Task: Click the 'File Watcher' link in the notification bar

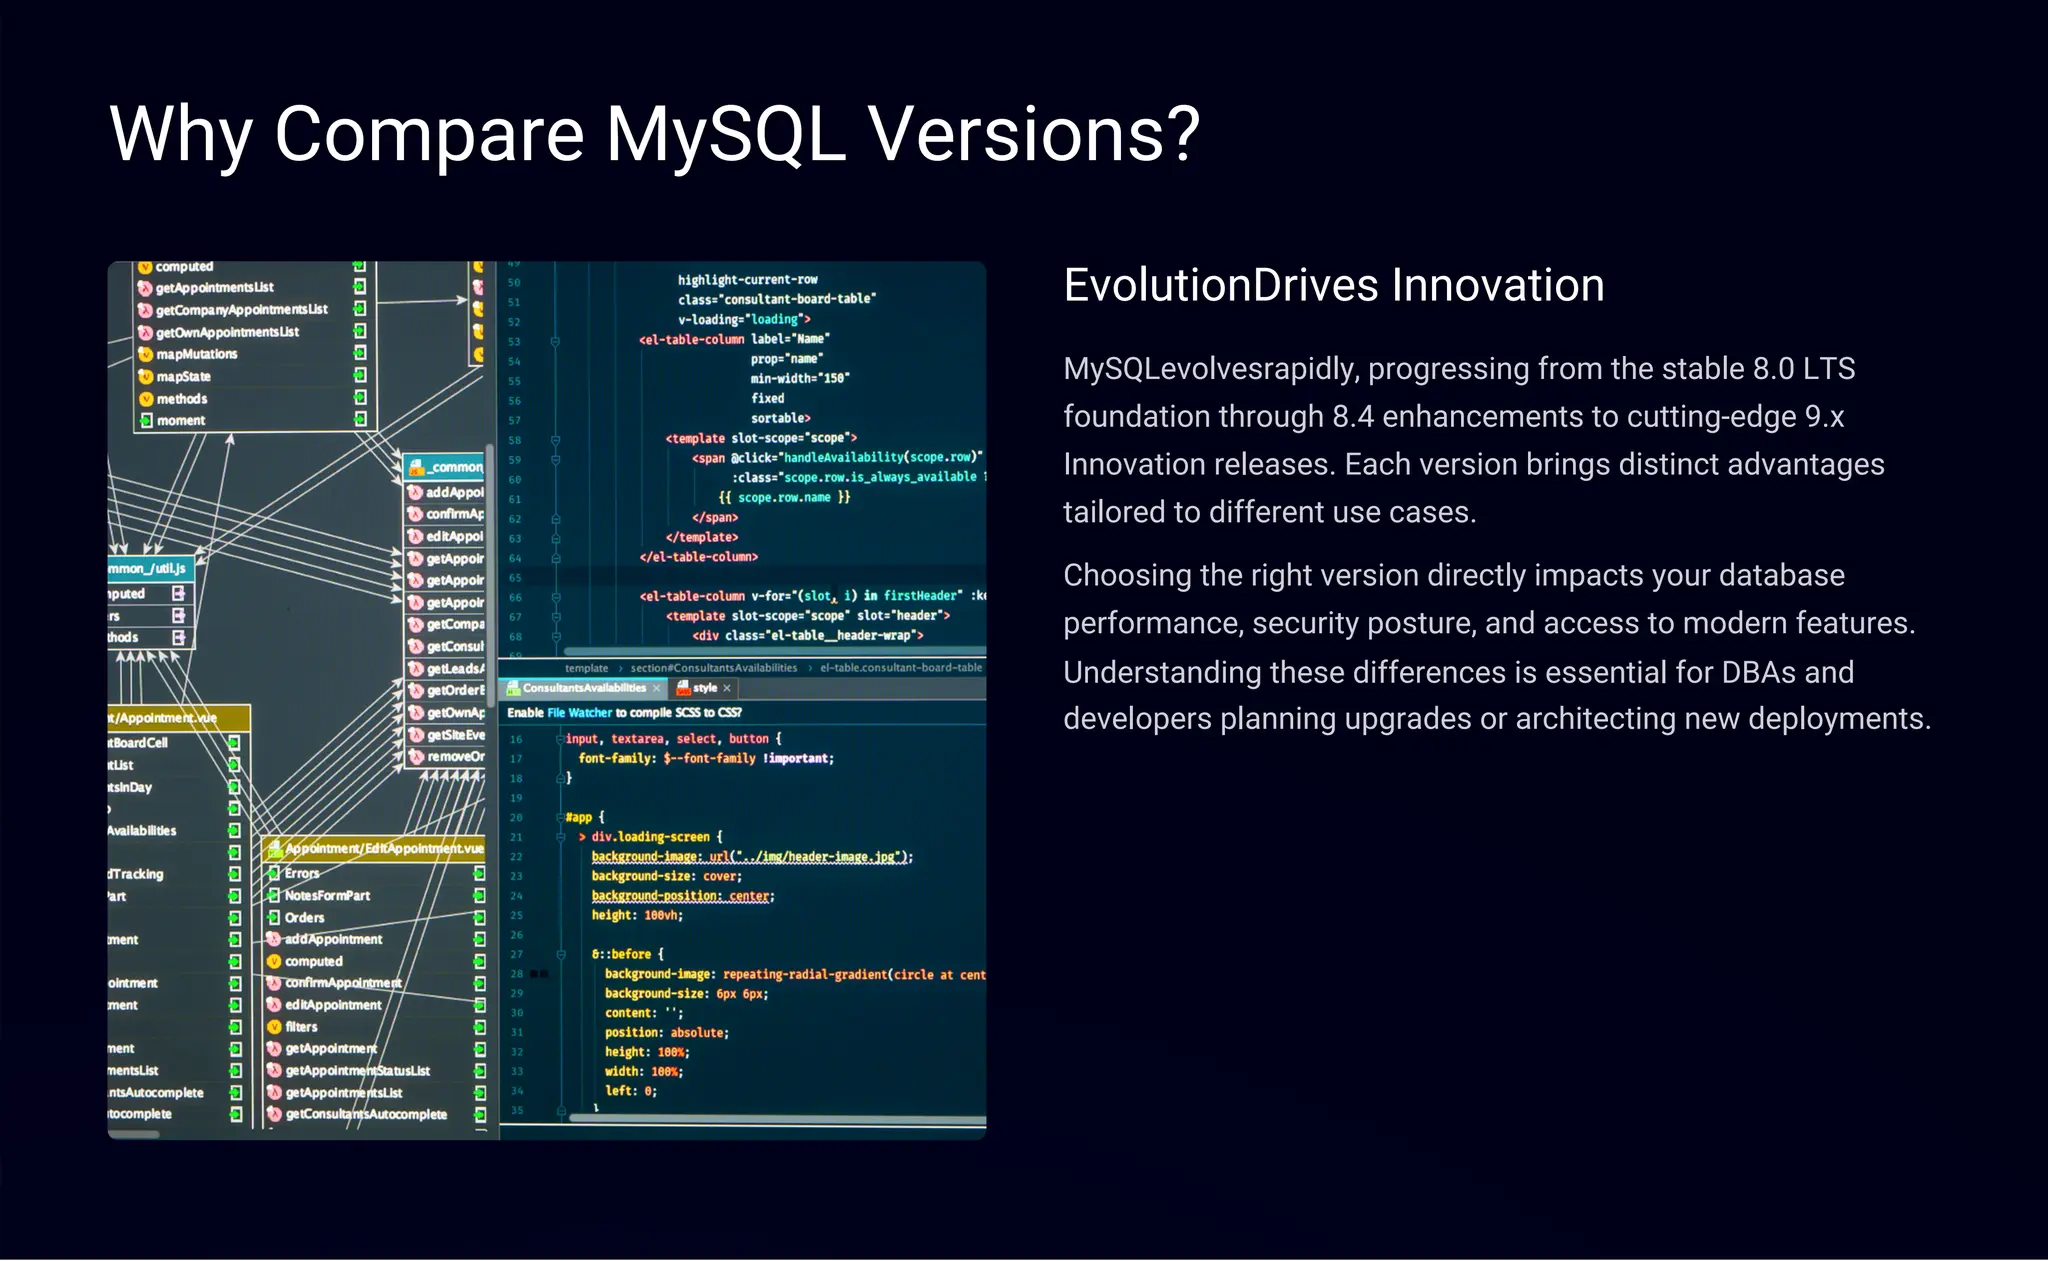Action: tap(579, 713)
